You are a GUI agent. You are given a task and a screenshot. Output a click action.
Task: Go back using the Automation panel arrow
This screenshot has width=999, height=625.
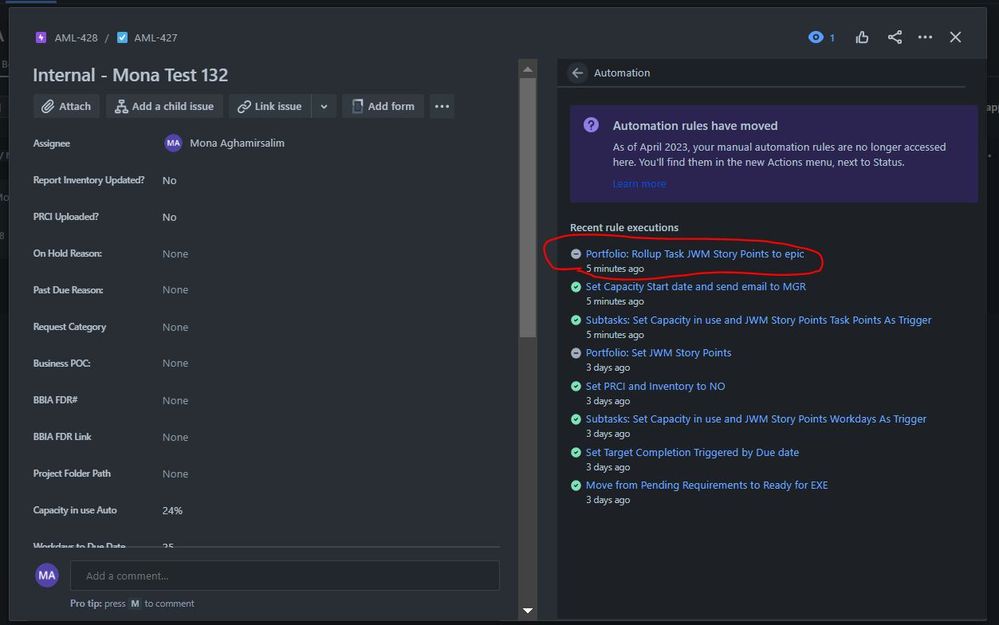click(x=577, y=73)
